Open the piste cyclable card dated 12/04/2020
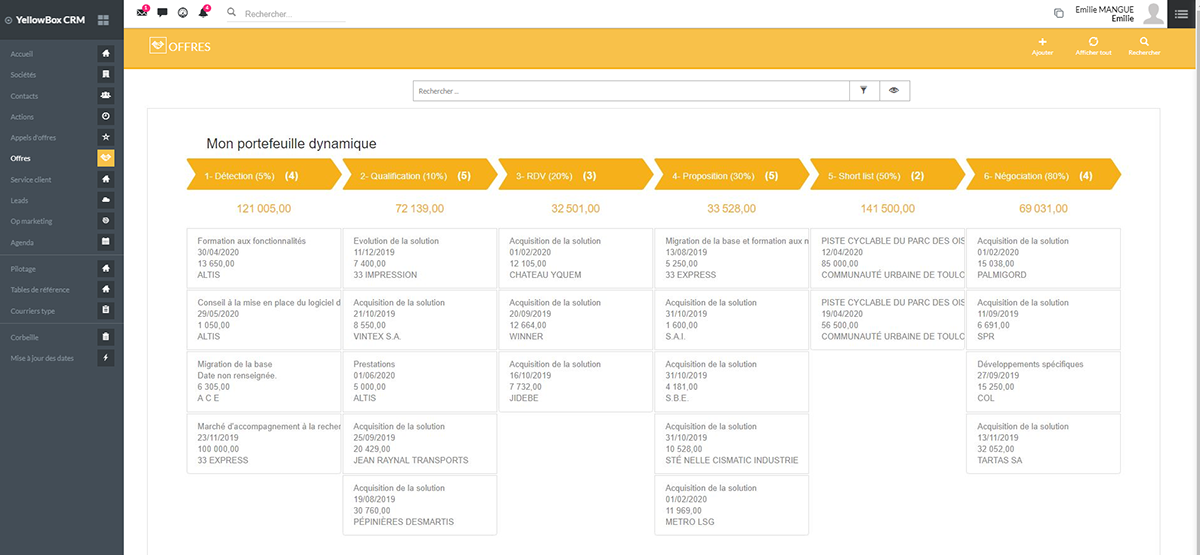Viewport: 1200px width, 555px height. [x=888, y=258]
